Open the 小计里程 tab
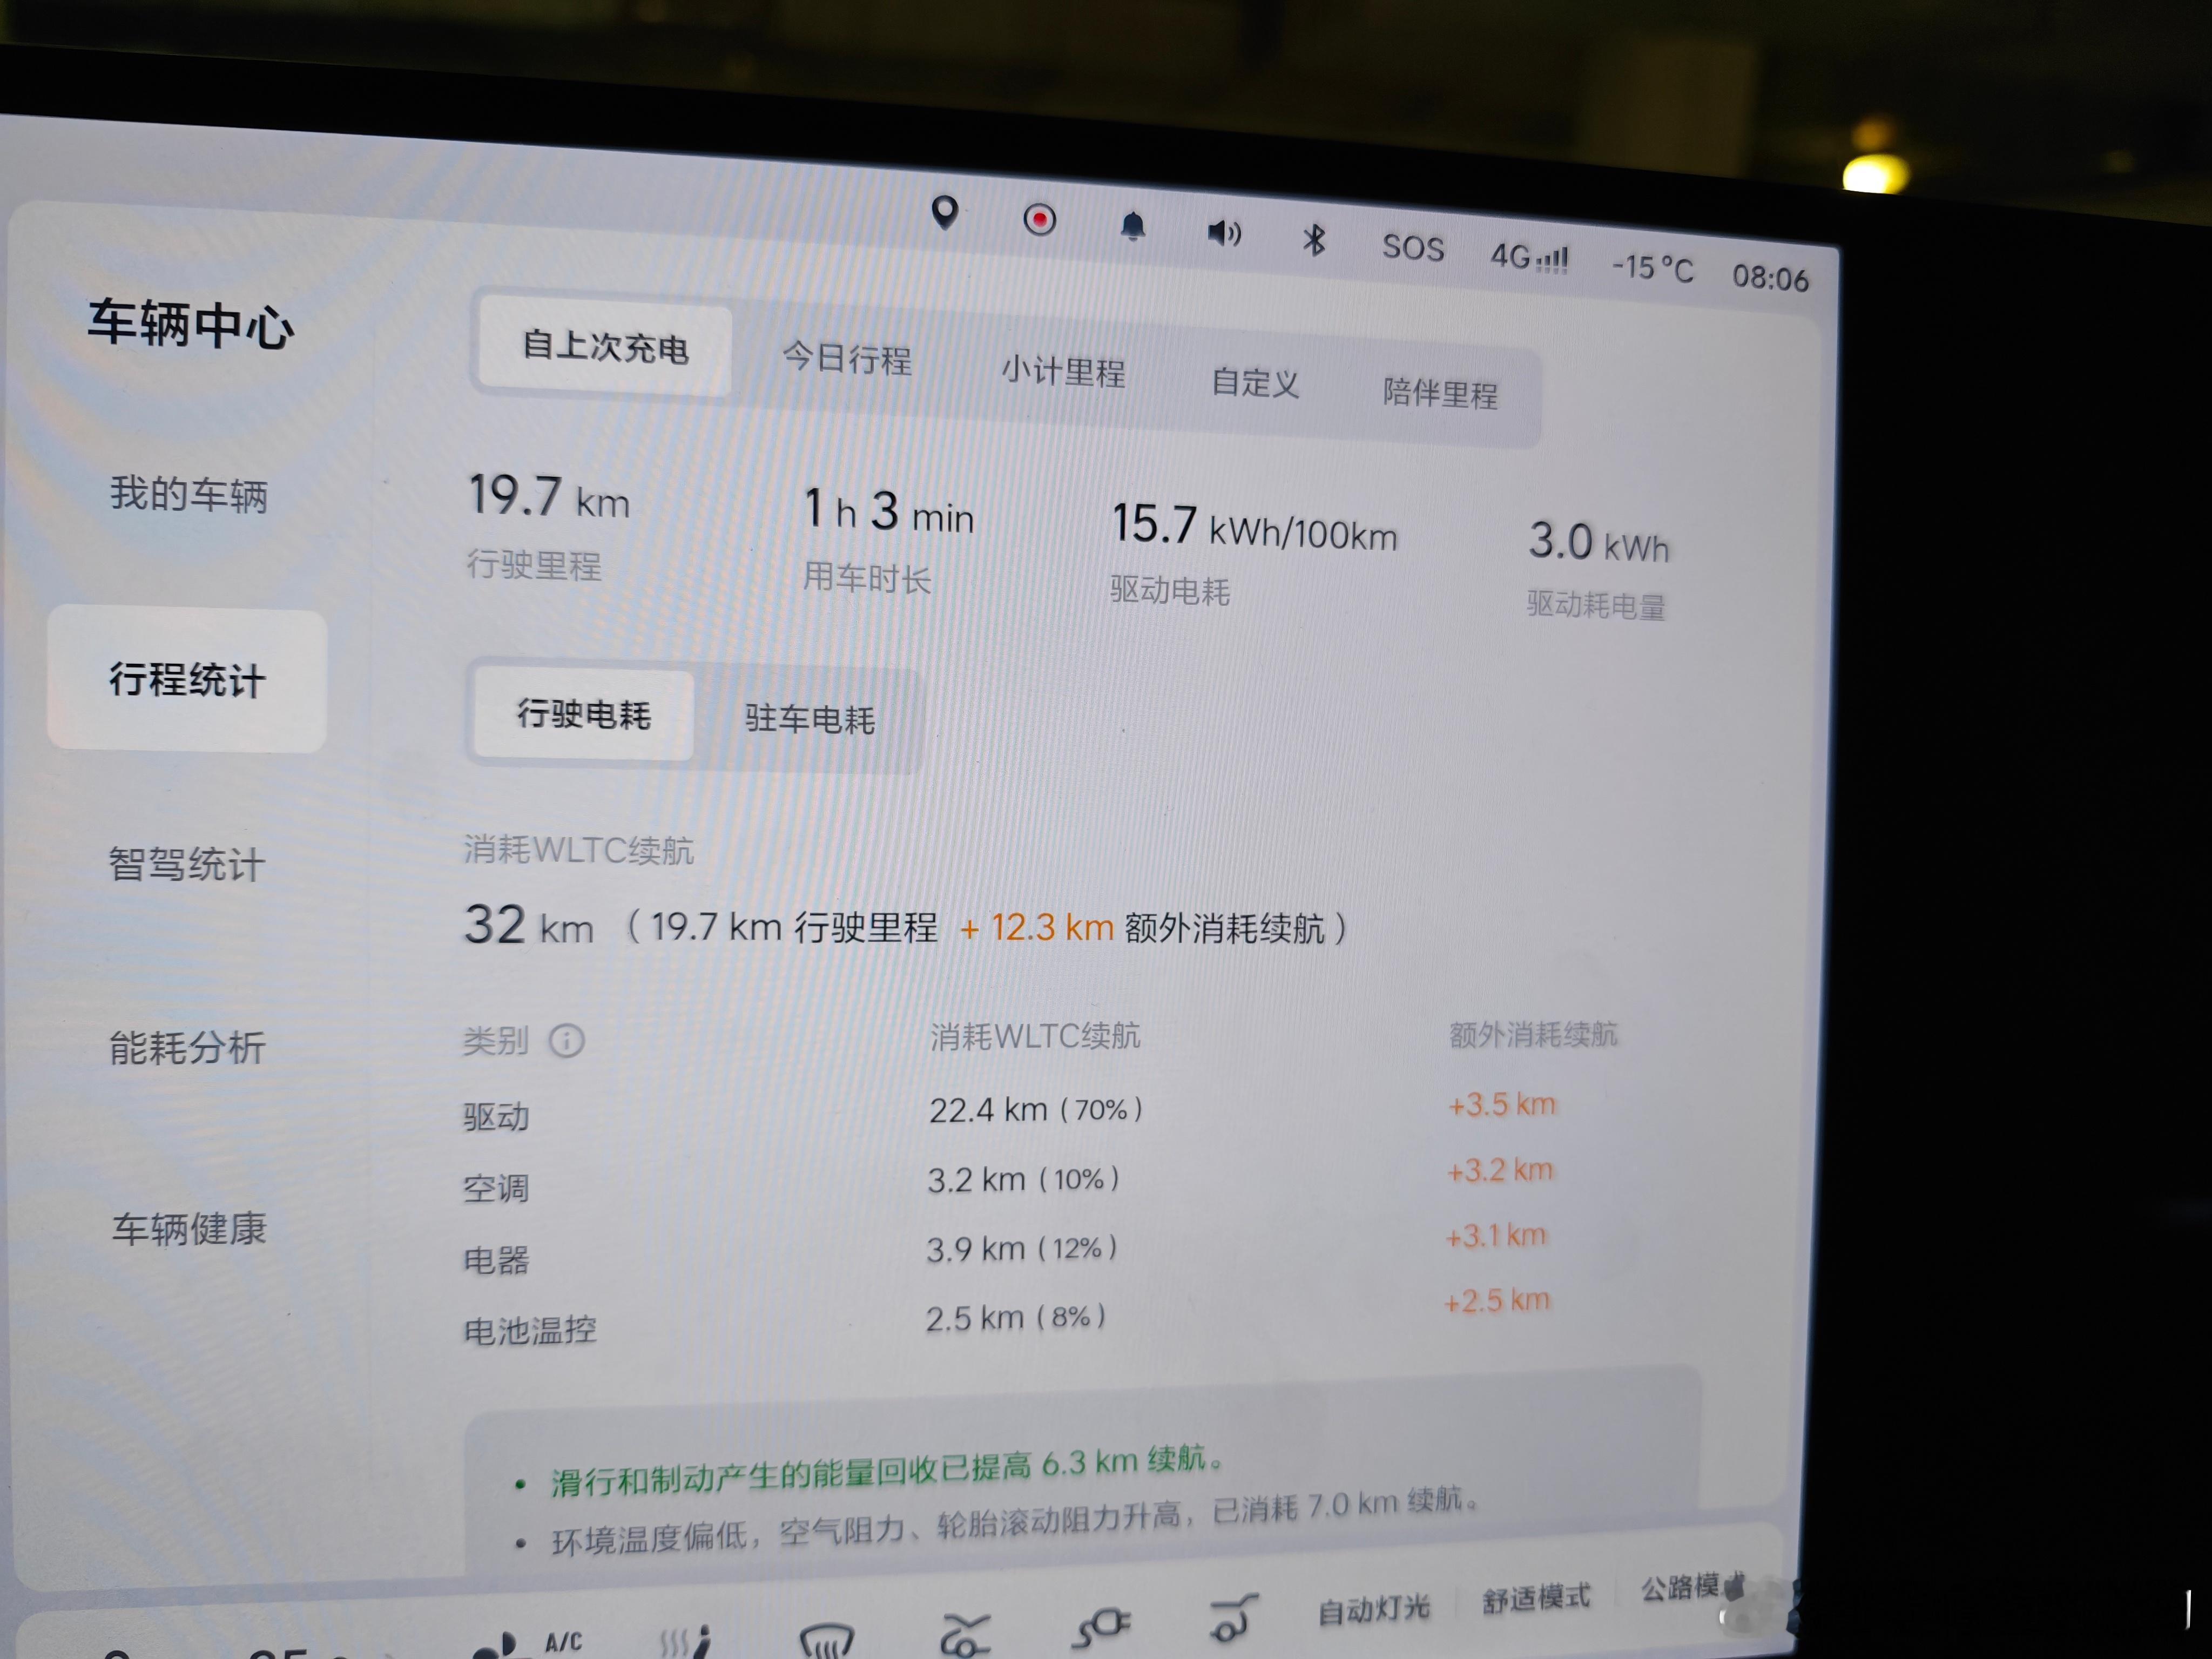This screenshot has height=1659, width=2212. coord(1063,372)
